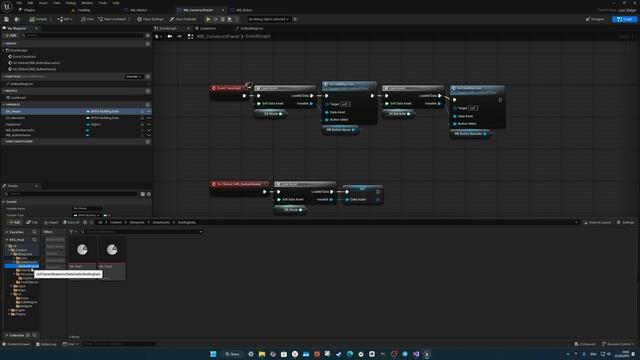Add a new variable with the plus icon
This screenshot has width=640, height=360.
click(148, 104)
